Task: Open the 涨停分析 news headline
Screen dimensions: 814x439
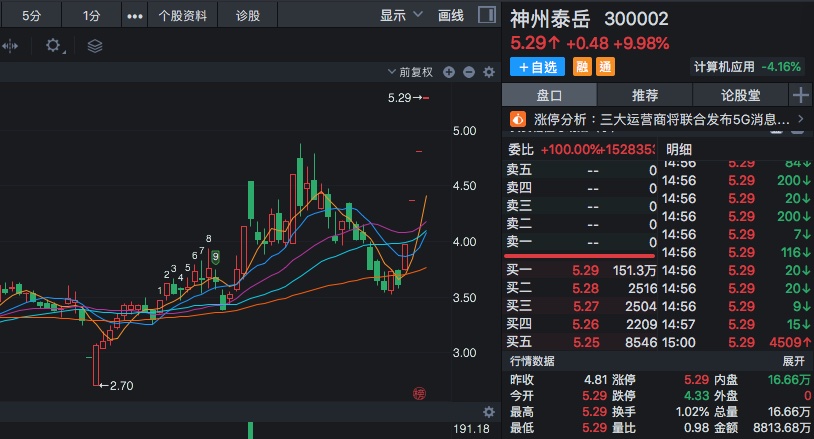Action: click(x=661, y=120)
